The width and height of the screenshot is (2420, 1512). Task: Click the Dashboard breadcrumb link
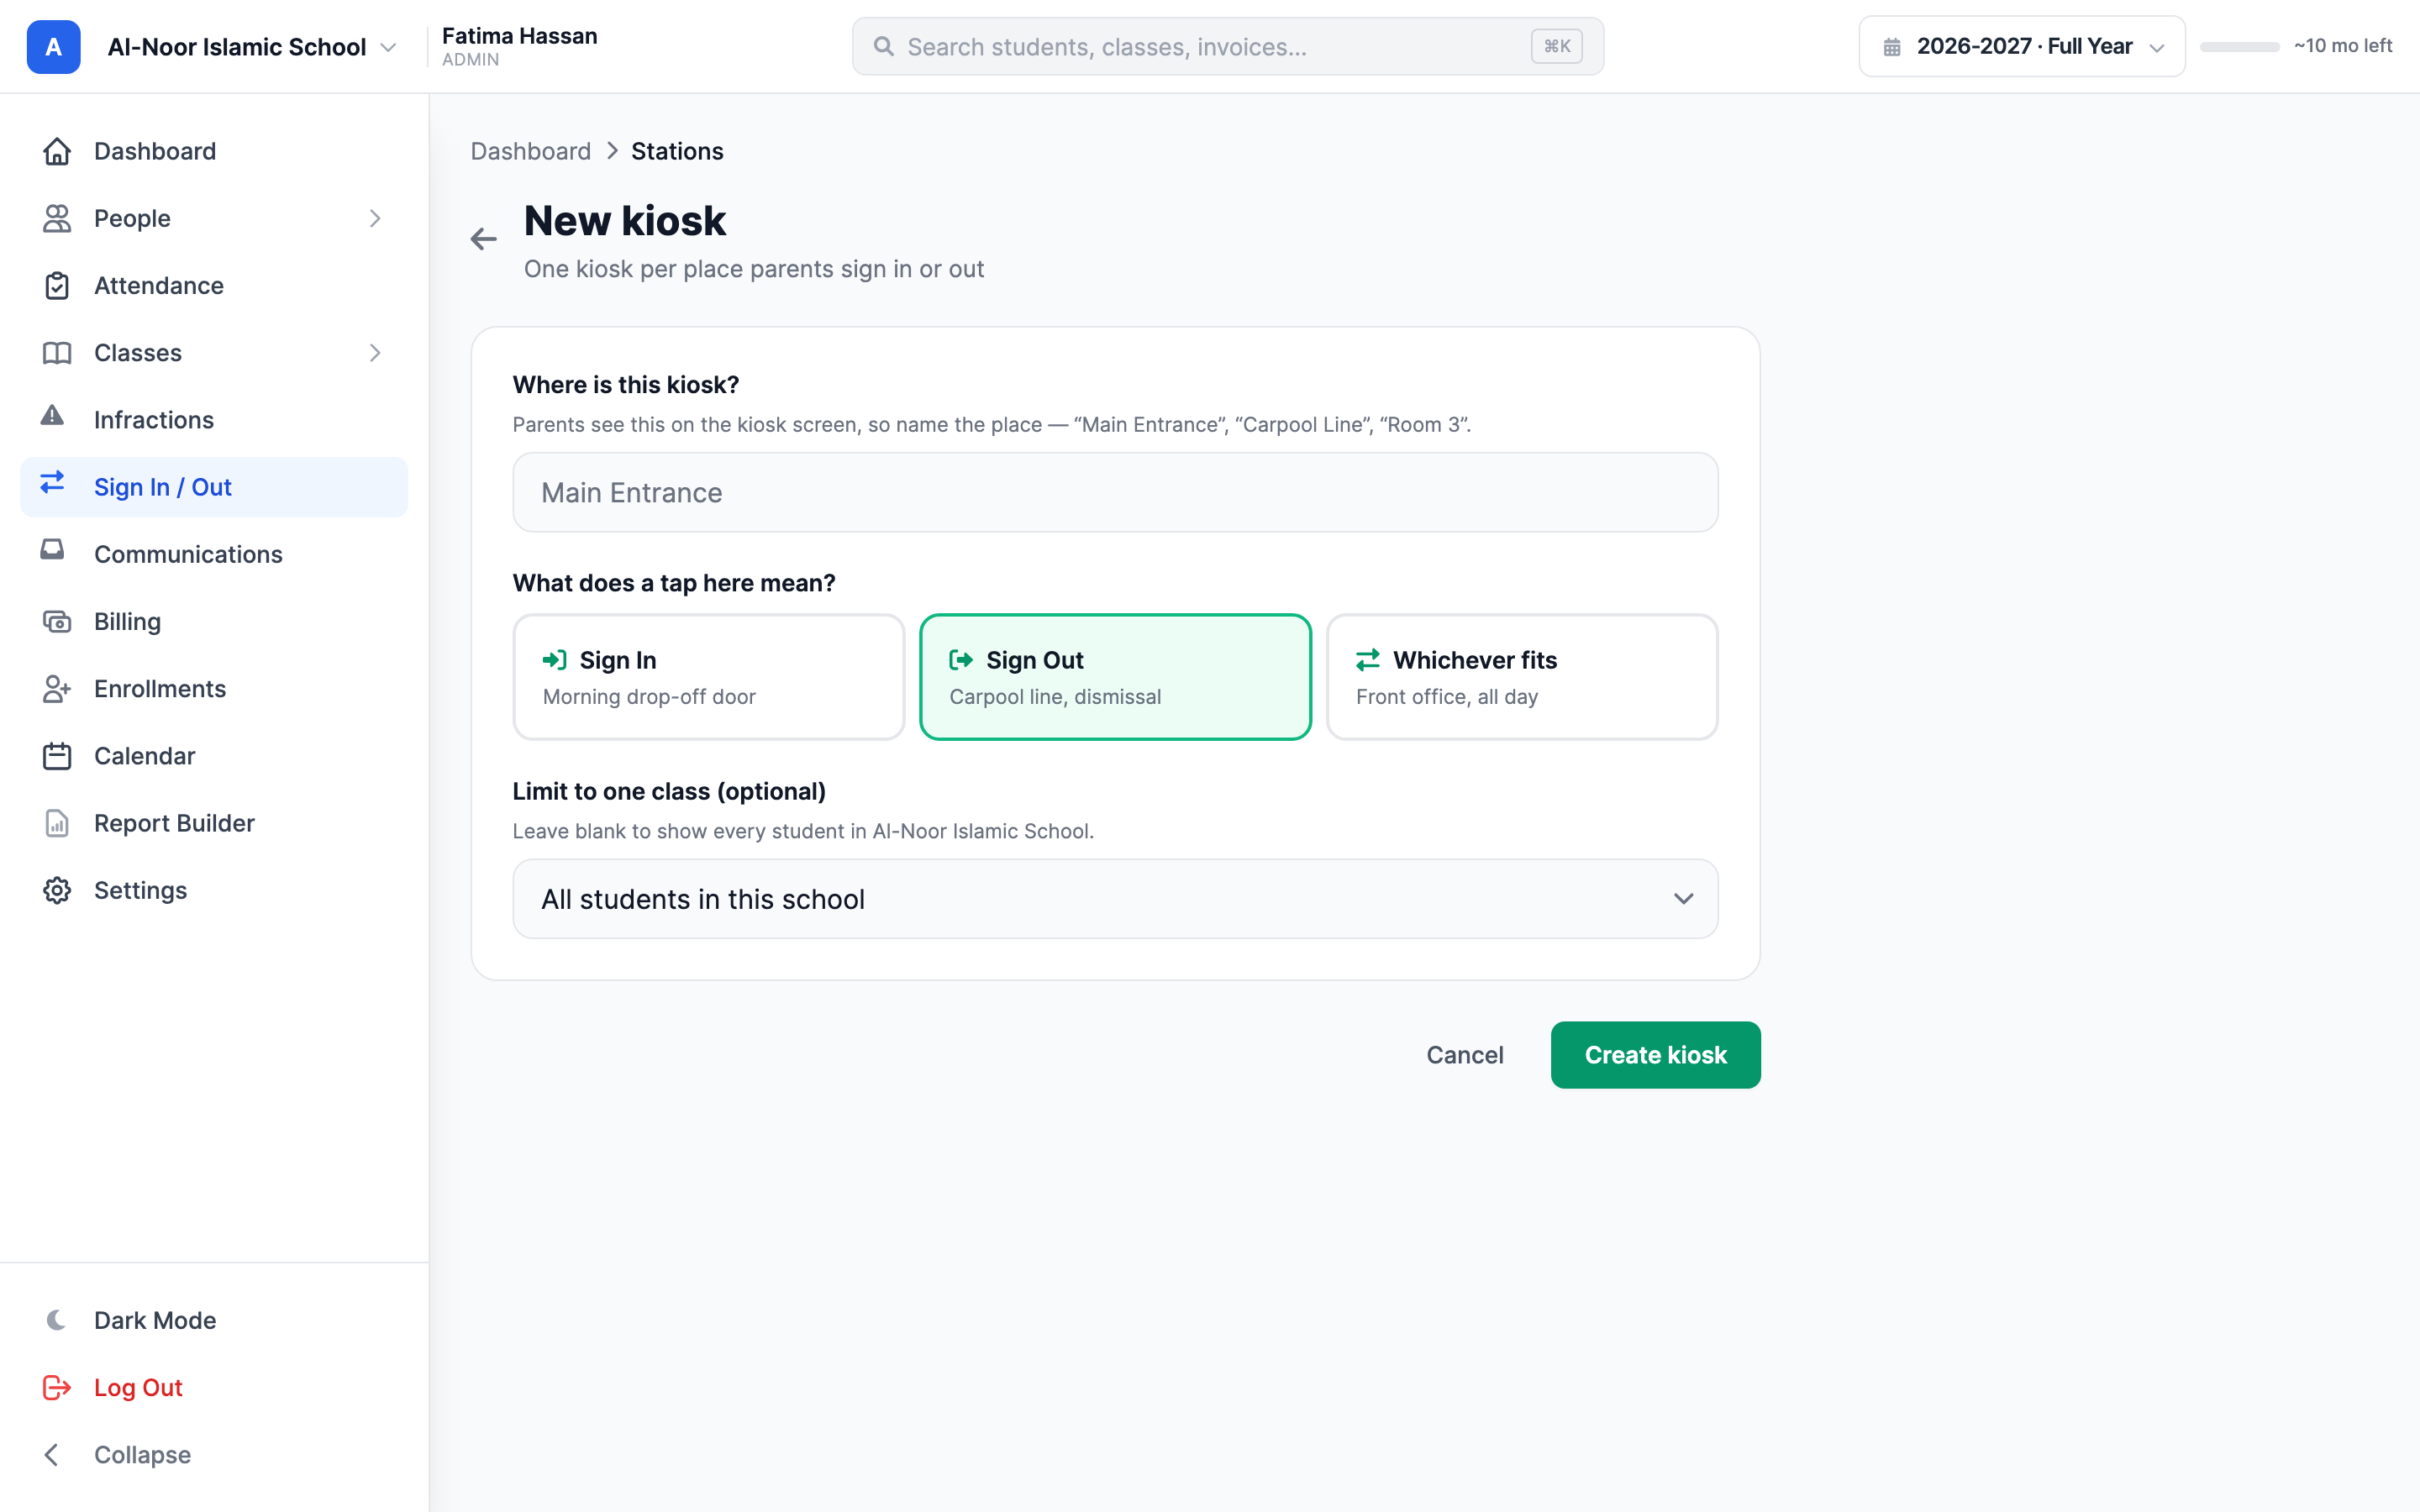pyautogui.click(x=531, y=151)
